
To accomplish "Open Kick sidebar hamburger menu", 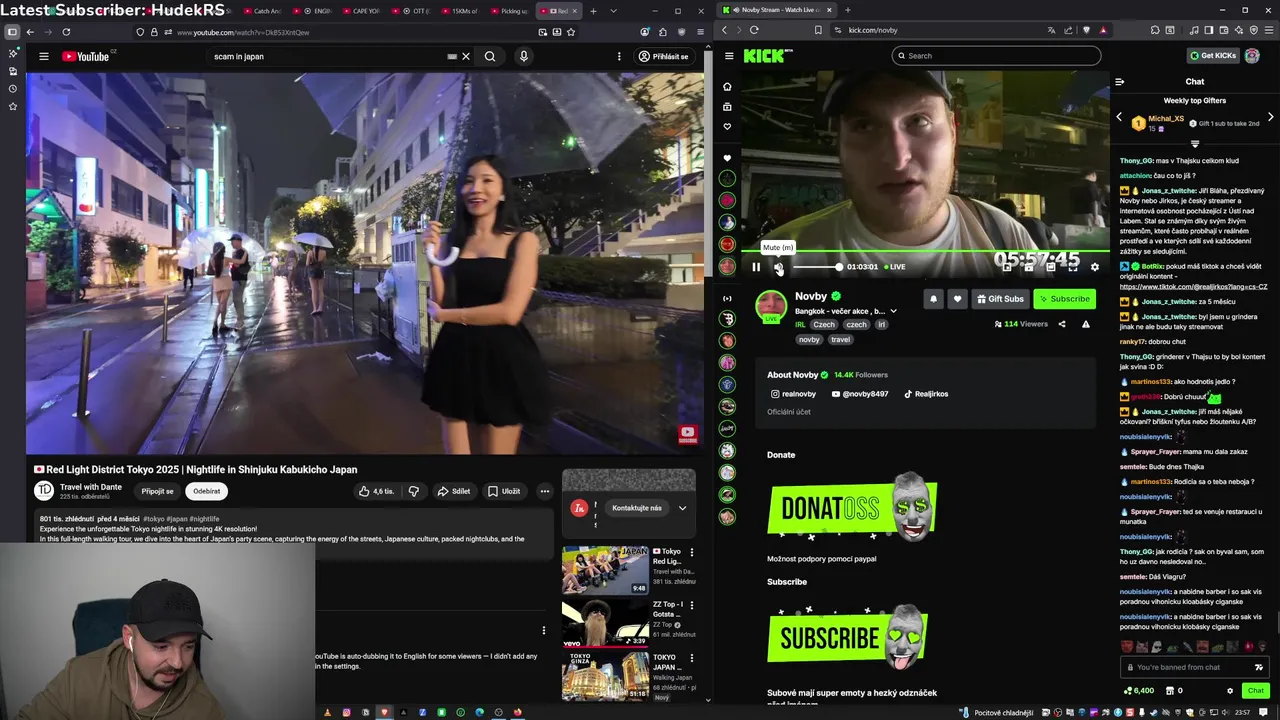I will [x=729, y=56].
